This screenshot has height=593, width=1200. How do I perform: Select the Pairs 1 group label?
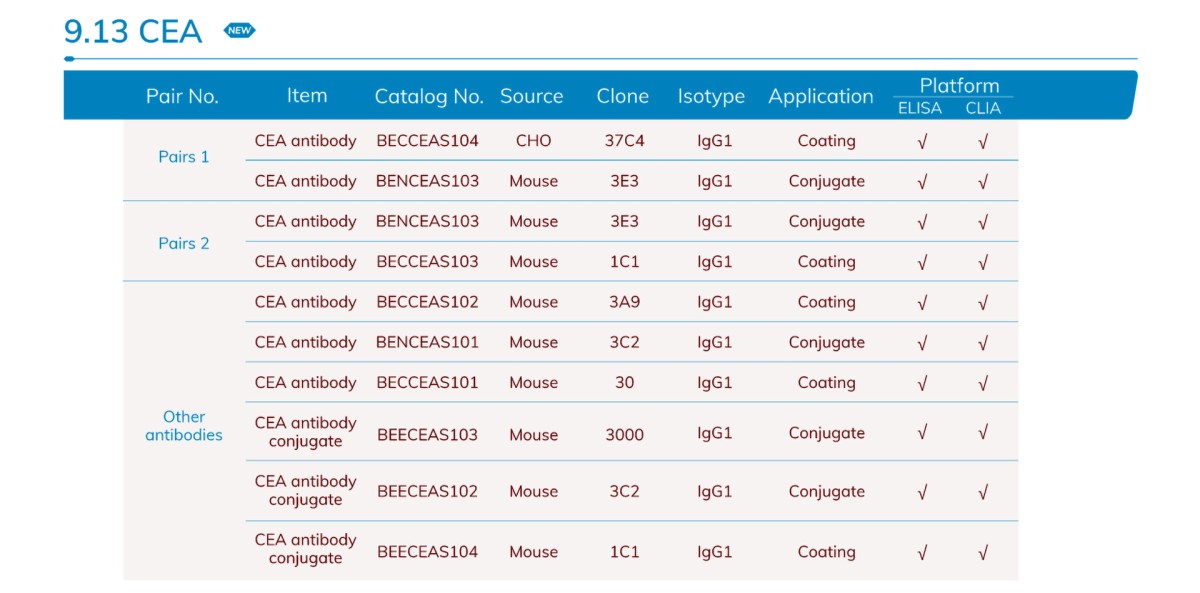coord(184,157)
